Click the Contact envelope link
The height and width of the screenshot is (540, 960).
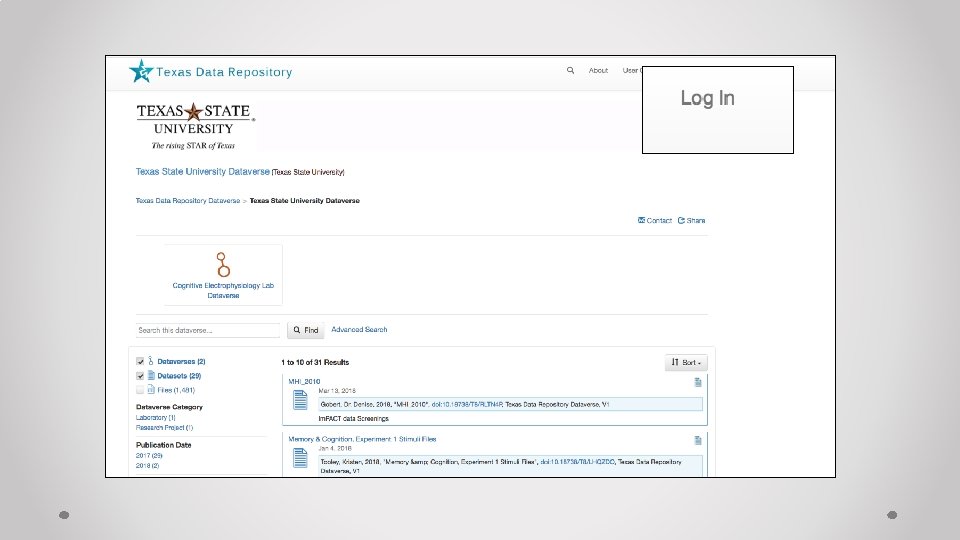655,220
